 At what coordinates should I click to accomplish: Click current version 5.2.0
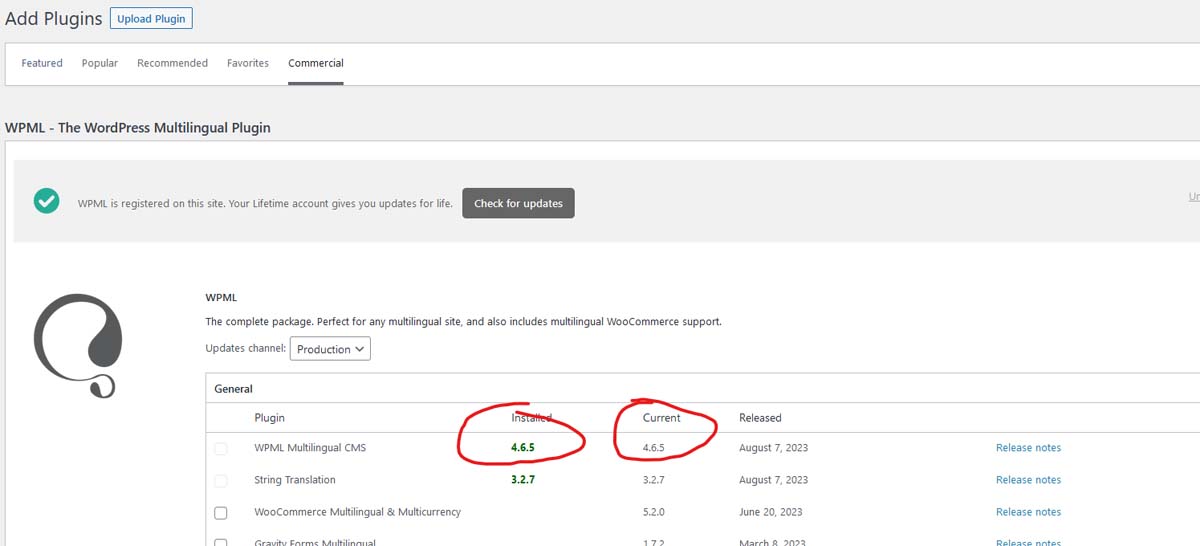(654, 512)
